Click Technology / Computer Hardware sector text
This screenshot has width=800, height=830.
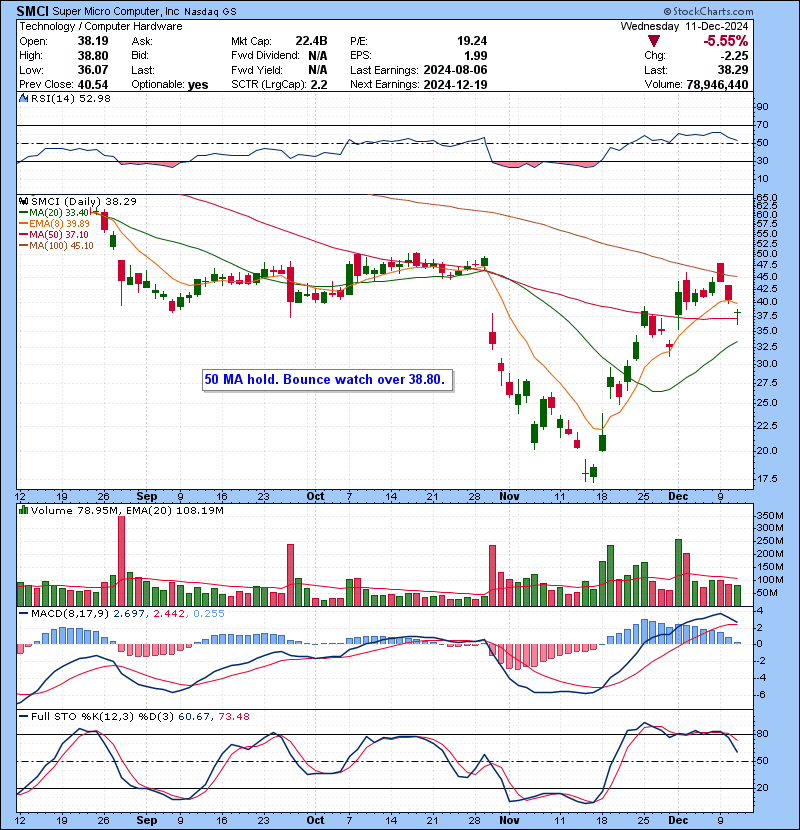[x=101, y=26]
